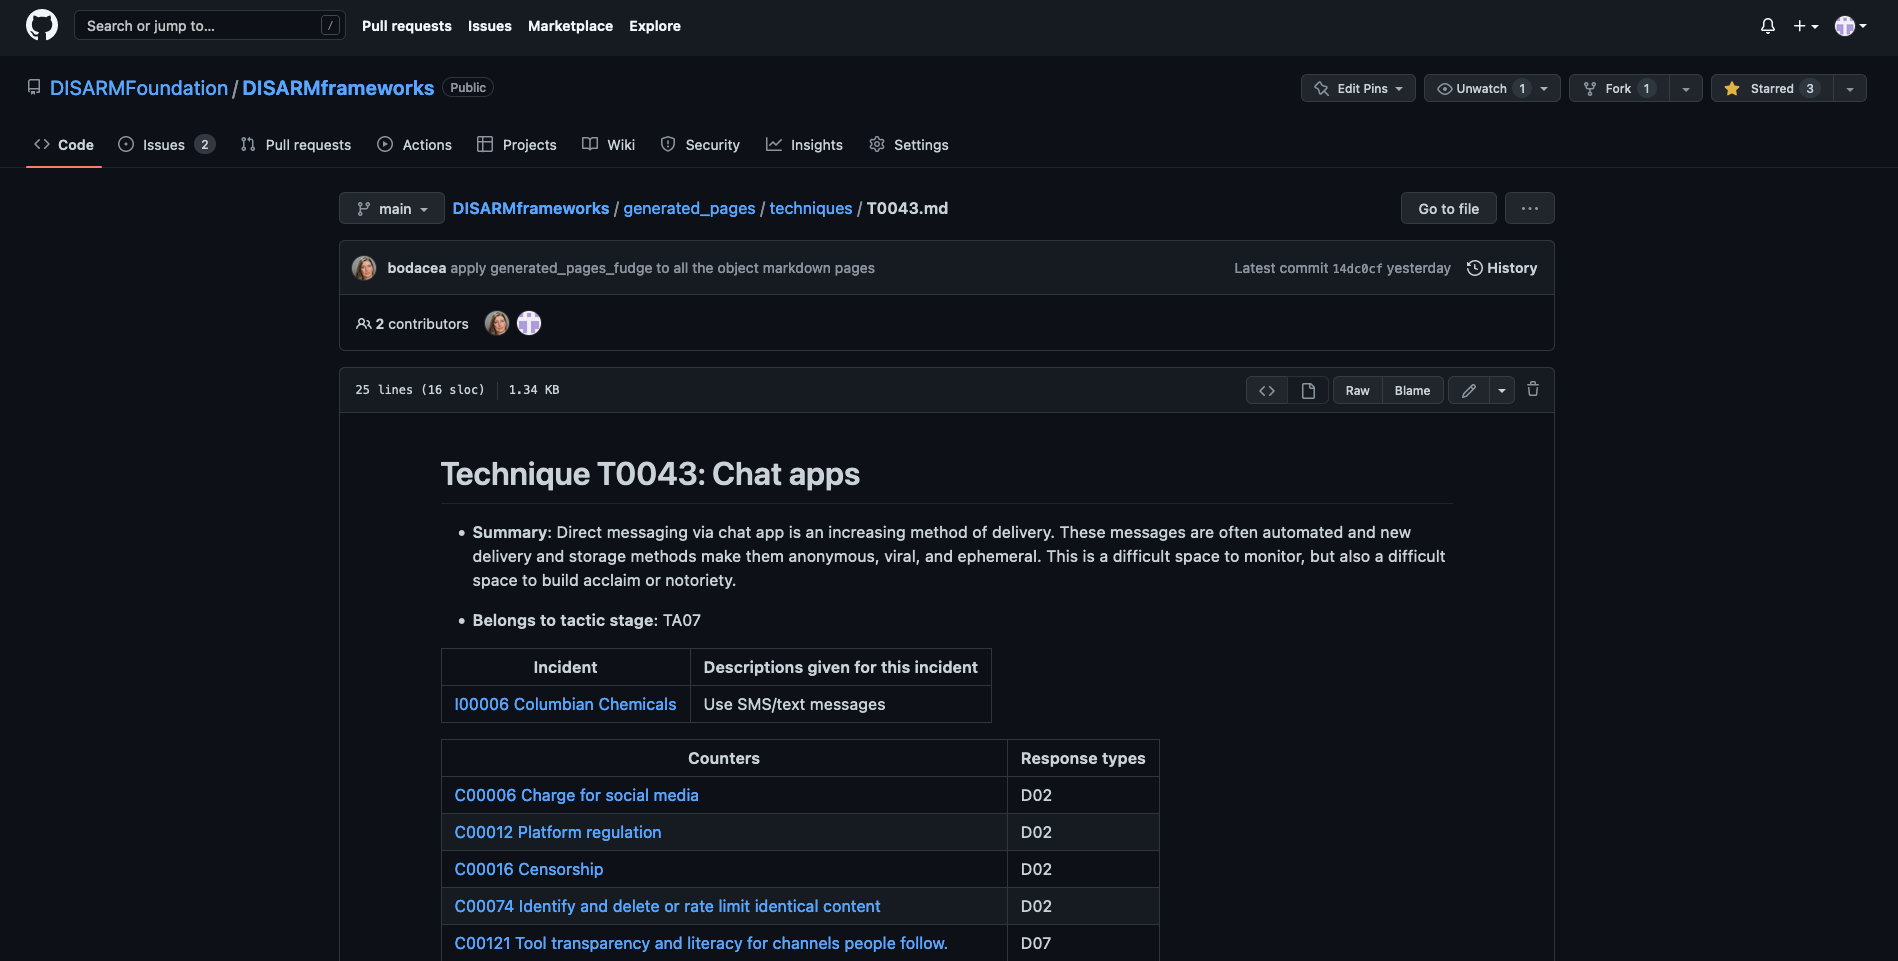Open the Blame view
Image resolution: width=1898 pixels, height=961 pixels.
1412,390
